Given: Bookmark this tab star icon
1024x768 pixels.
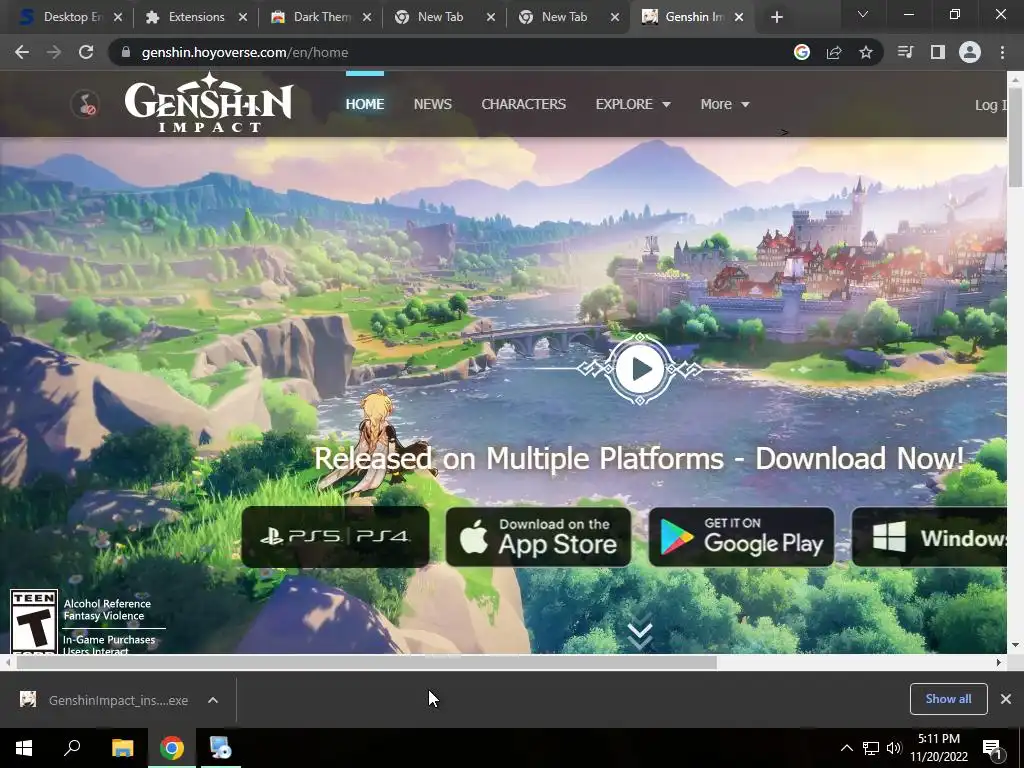Looking at the screenshot, I should click(866, 52).
